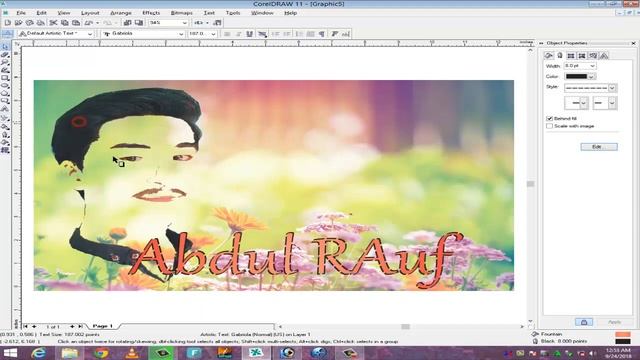Click the black Color swatch in Object Properties

coord(576,76)
